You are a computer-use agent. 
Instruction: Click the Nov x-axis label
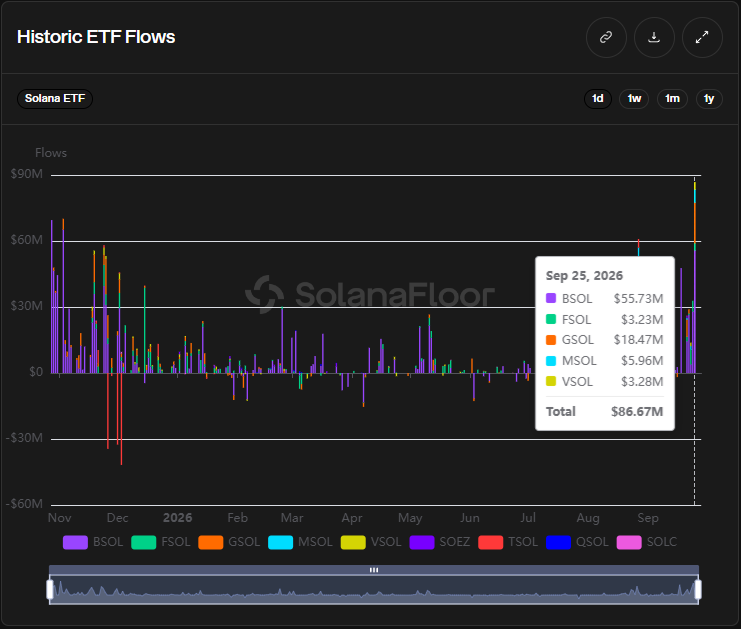point(60,518)
